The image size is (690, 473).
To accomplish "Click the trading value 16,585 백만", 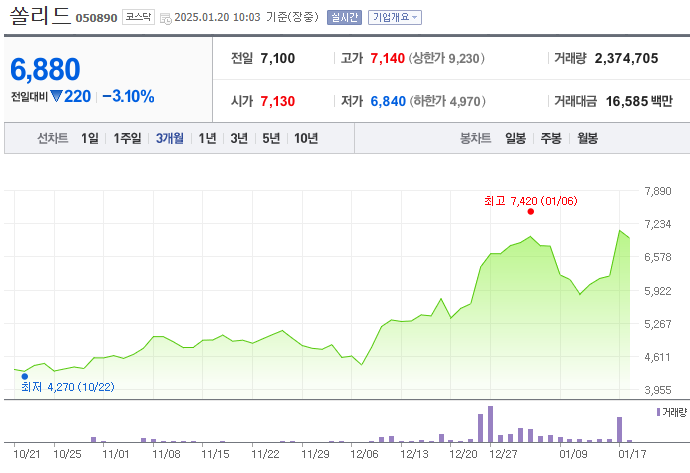I will (639, 101).
